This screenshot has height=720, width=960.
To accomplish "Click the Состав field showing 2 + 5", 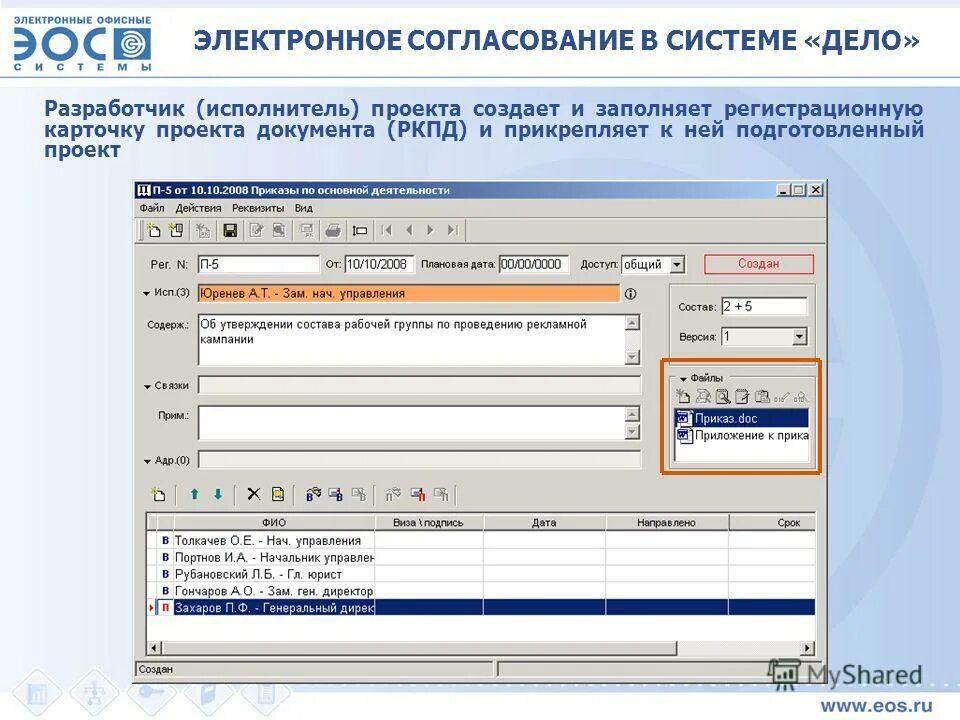I will (763, 307).
